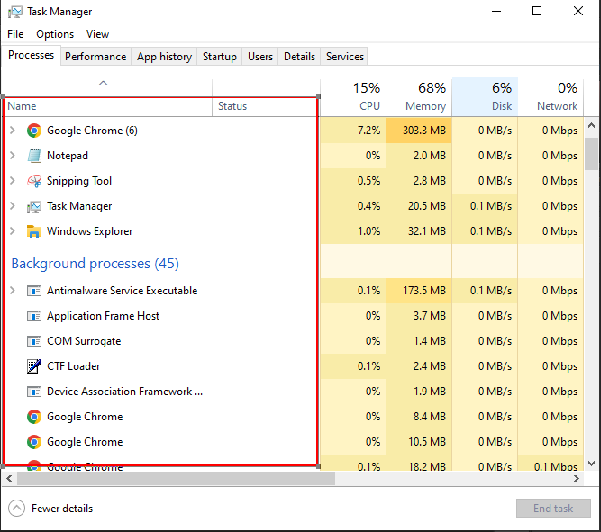Screen dimensions: 601x532
Task: Expand Antimalware Service Executable entry
Action: point(12,290)
